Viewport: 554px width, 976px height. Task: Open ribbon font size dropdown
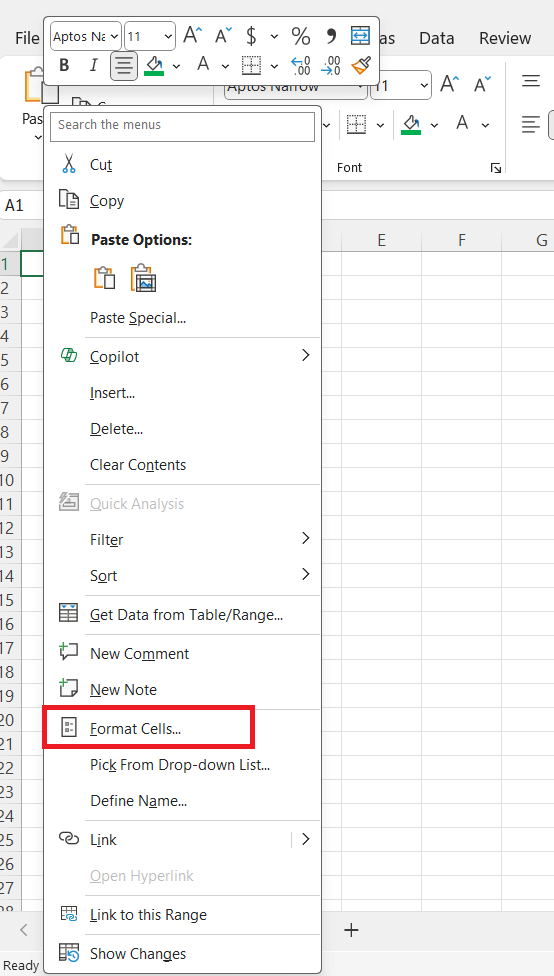(425, 85)
